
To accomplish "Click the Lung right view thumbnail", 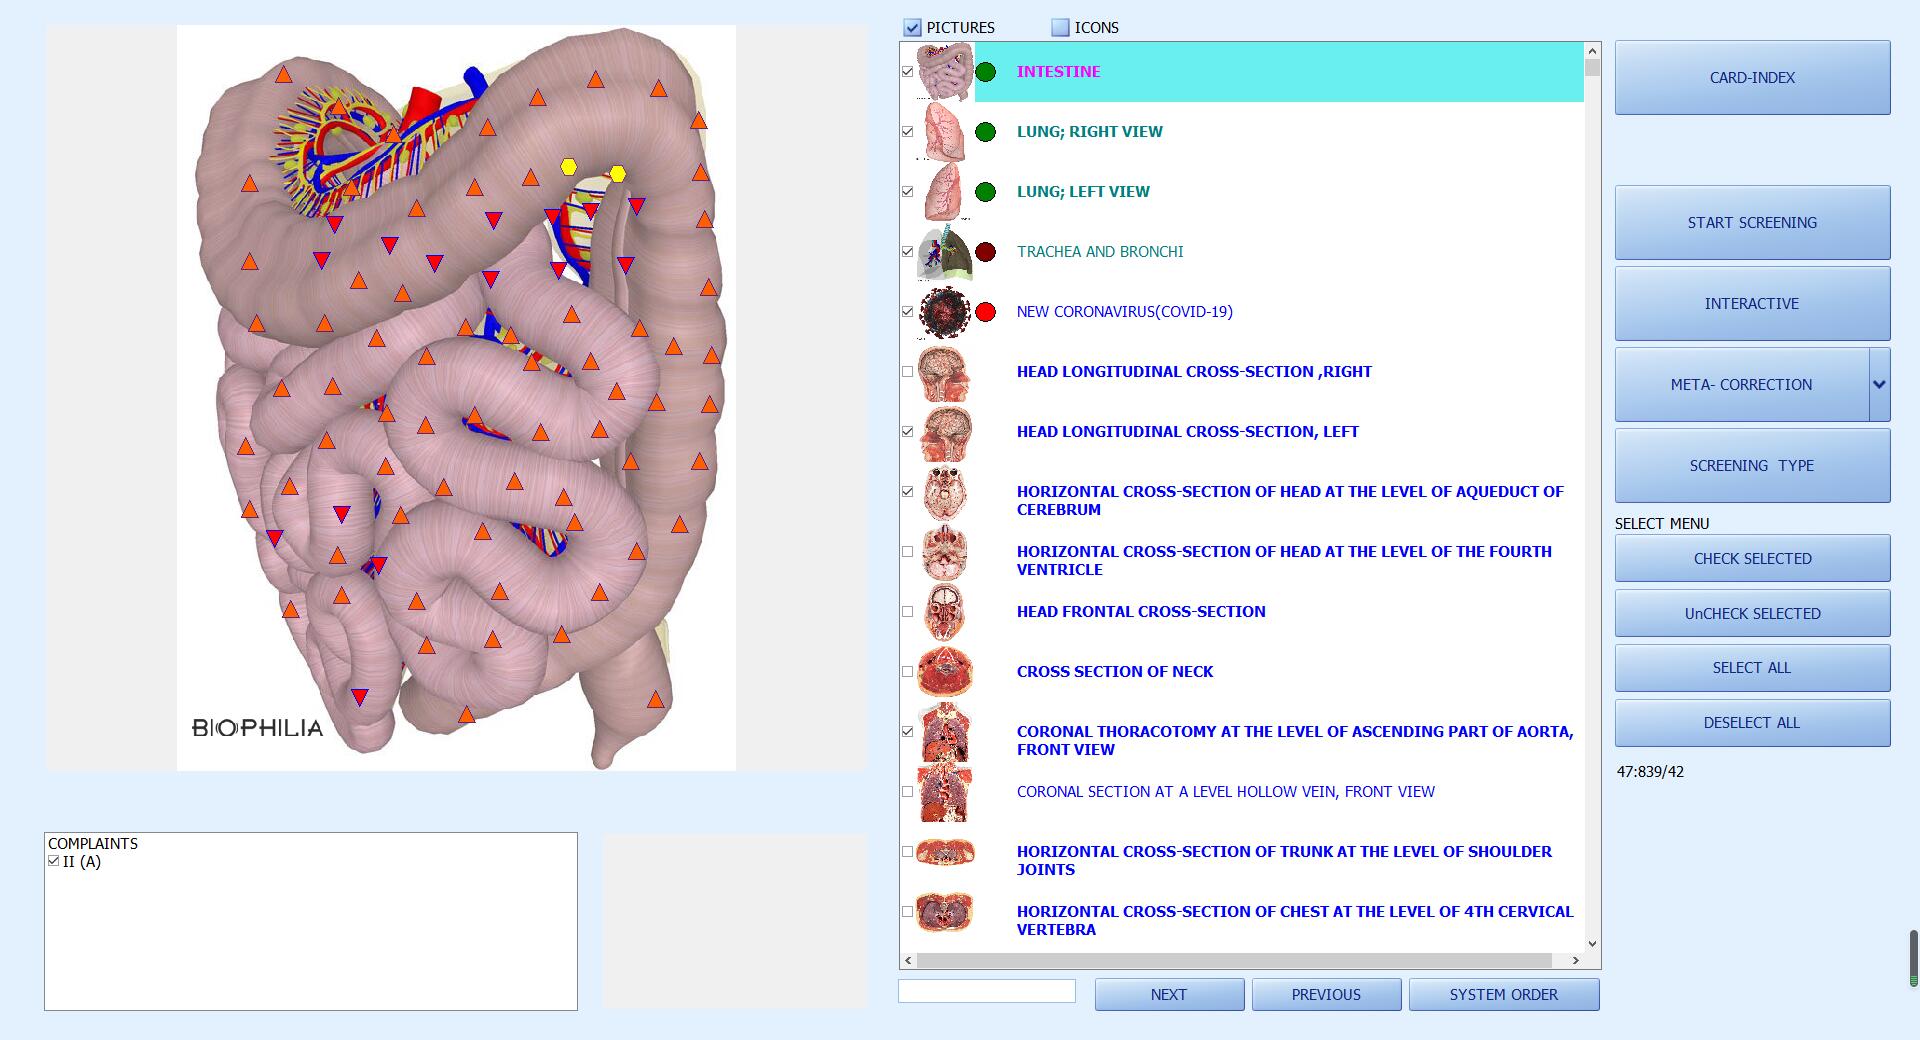I will [x=945, y=132].
